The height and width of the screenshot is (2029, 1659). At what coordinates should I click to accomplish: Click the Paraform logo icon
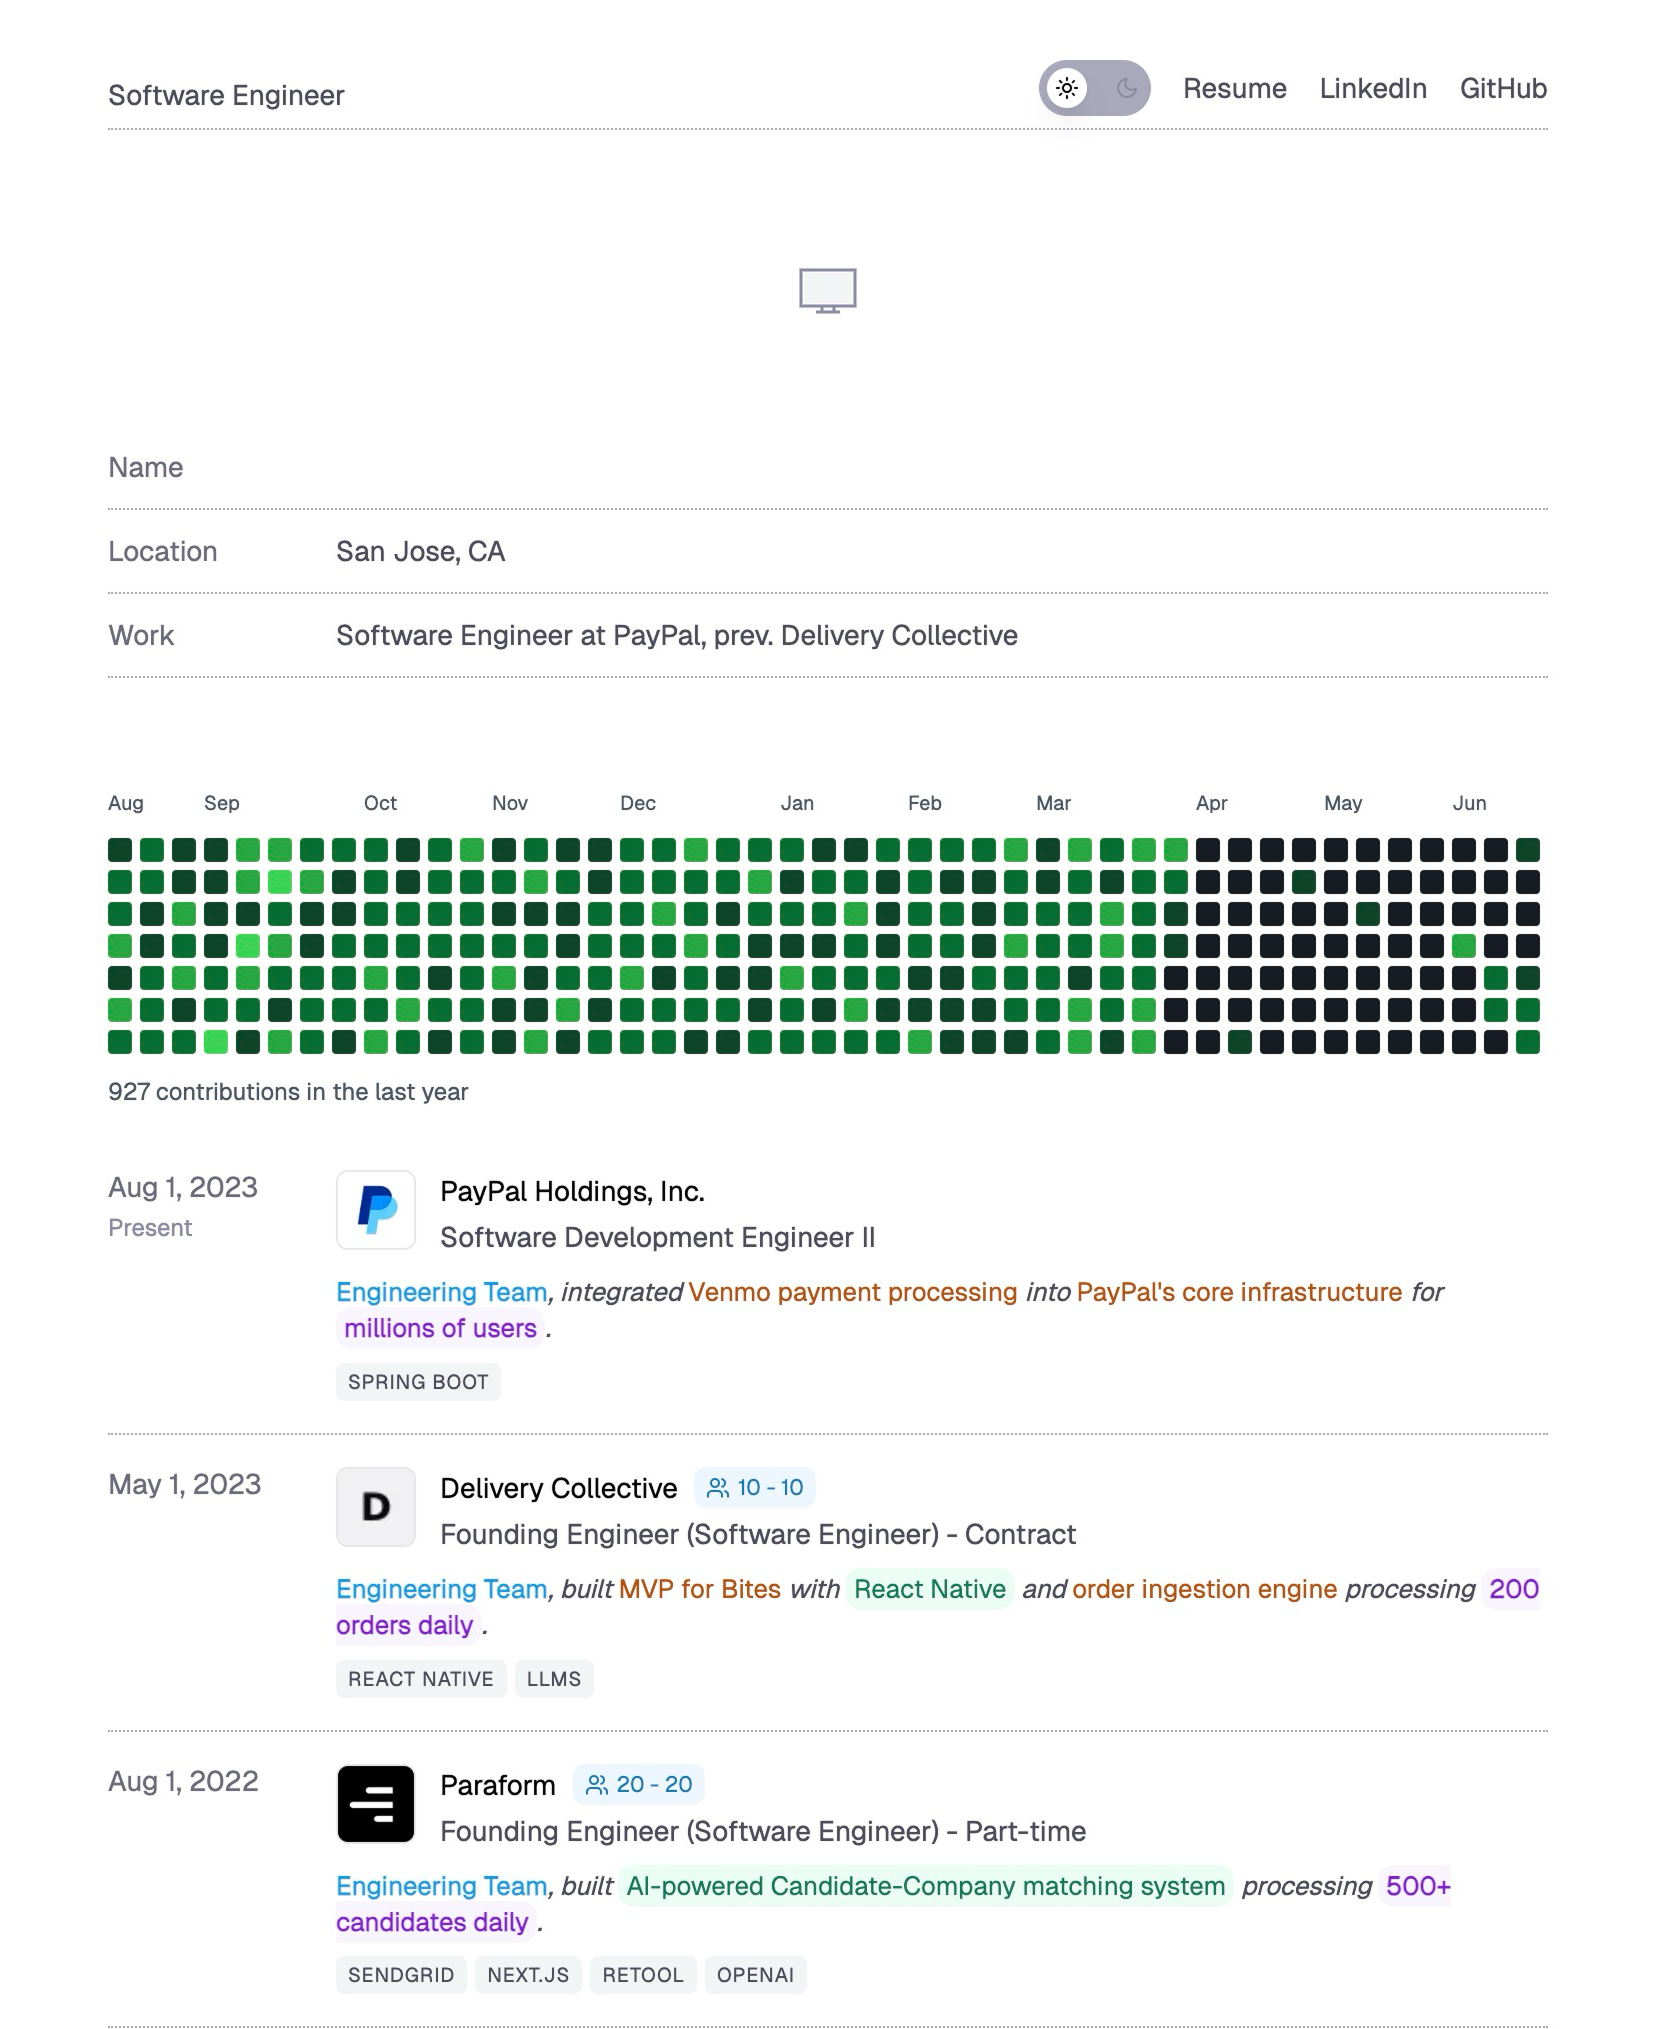pos(376,1804)
